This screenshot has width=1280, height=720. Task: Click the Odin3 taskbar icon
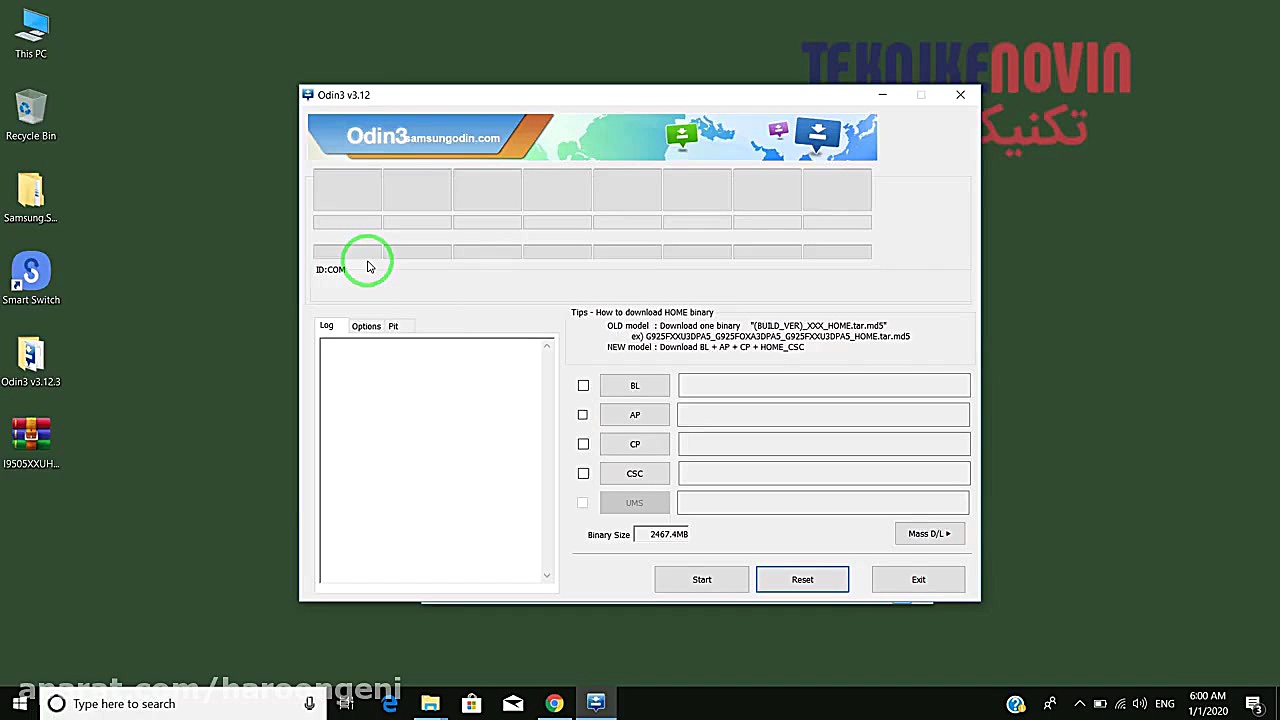[596, 704]
